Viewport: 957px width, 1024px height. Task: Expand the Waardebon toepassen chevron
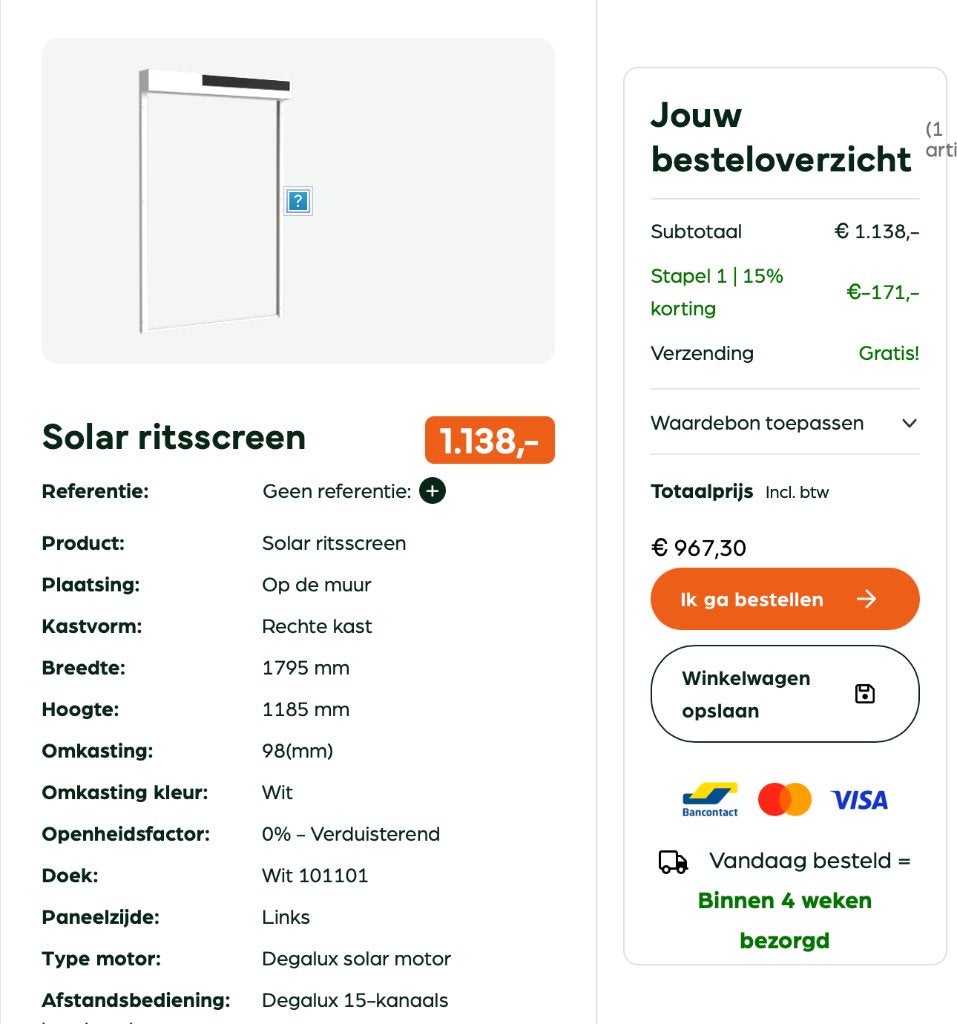[x=909, y=423]
